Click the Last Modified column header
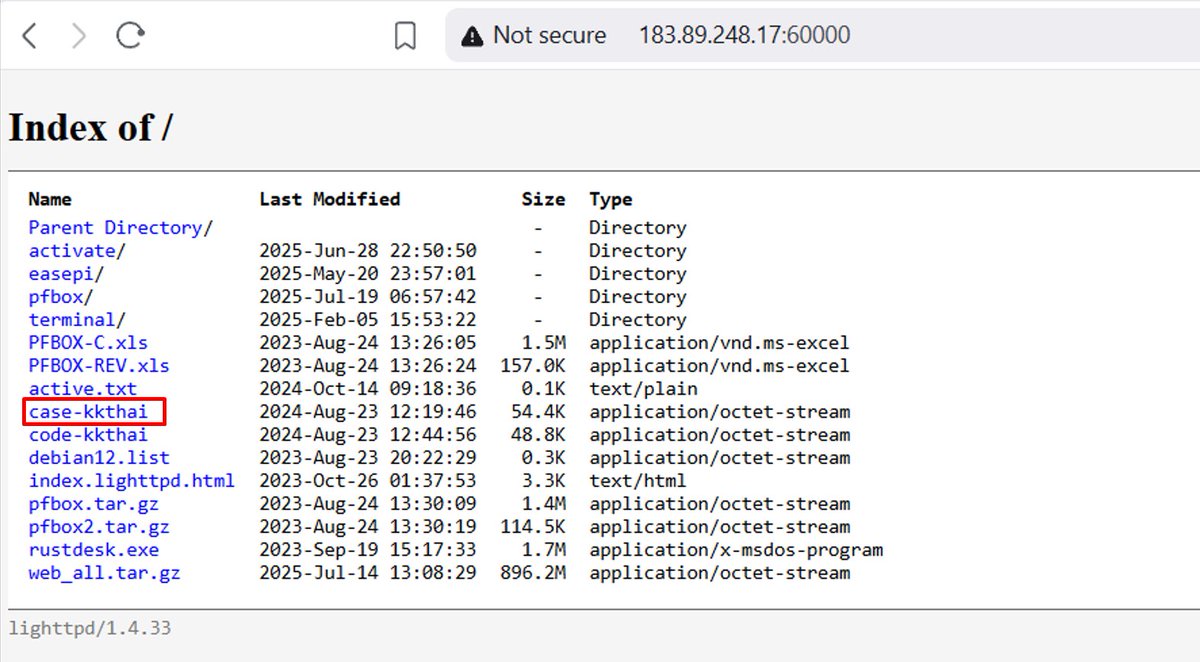1200x662 pixels. tap(330, 199)
